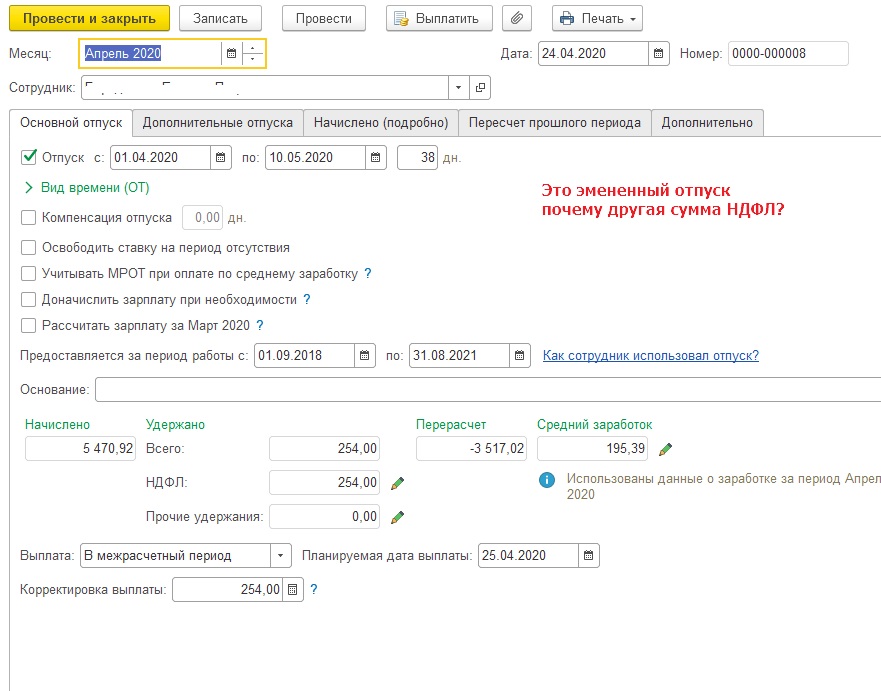Open calendar for Планируемая дата выплаты
Image resolution: width=881 pixels, height=691 pixels.
589,556
